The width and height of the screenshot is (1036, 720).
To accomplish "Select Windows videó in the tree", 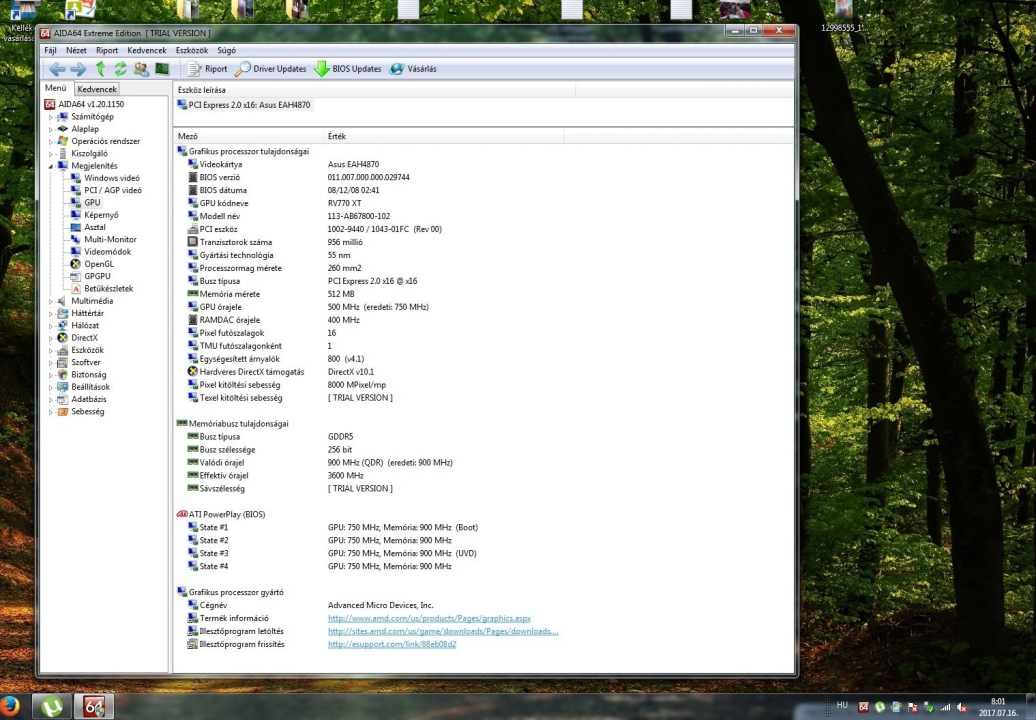I will (x=112, y=178).
